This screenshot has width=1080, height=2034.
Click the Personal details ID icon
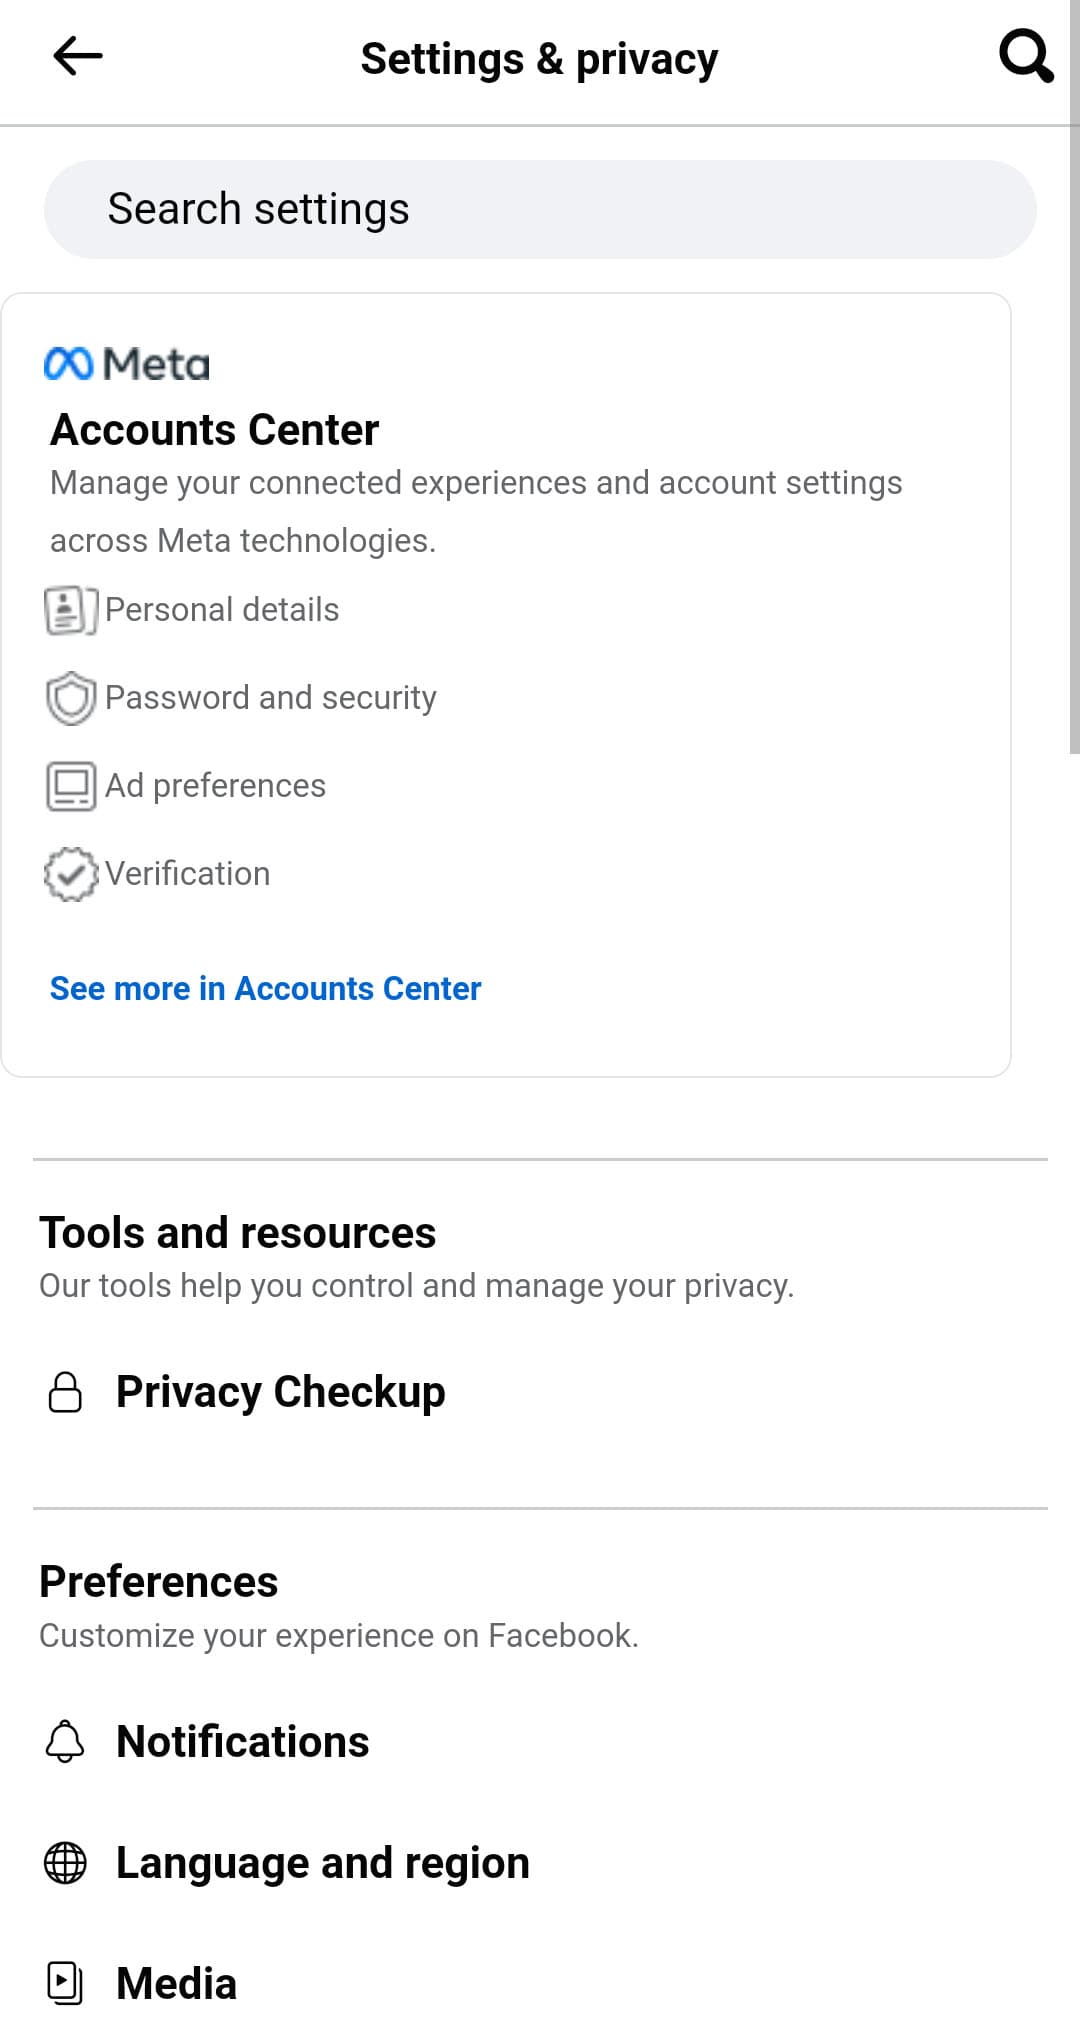tap(70, 610)
